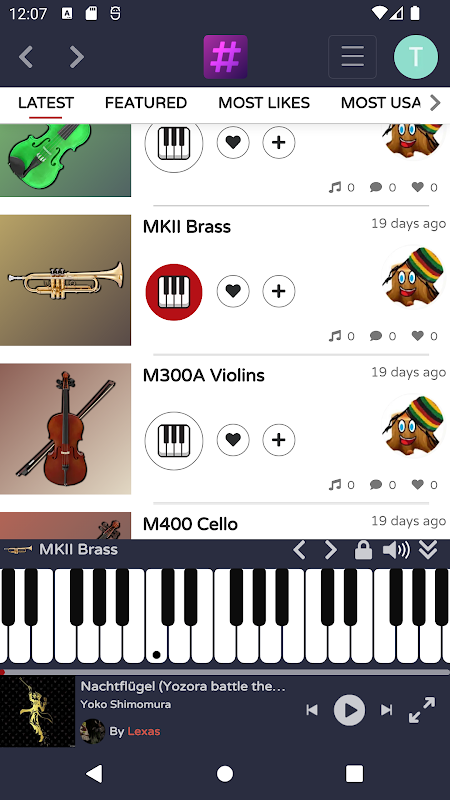Screen dimensions: 450x800
Task: Play the Nachtflügel track
Action: click(x=349, y=710)
